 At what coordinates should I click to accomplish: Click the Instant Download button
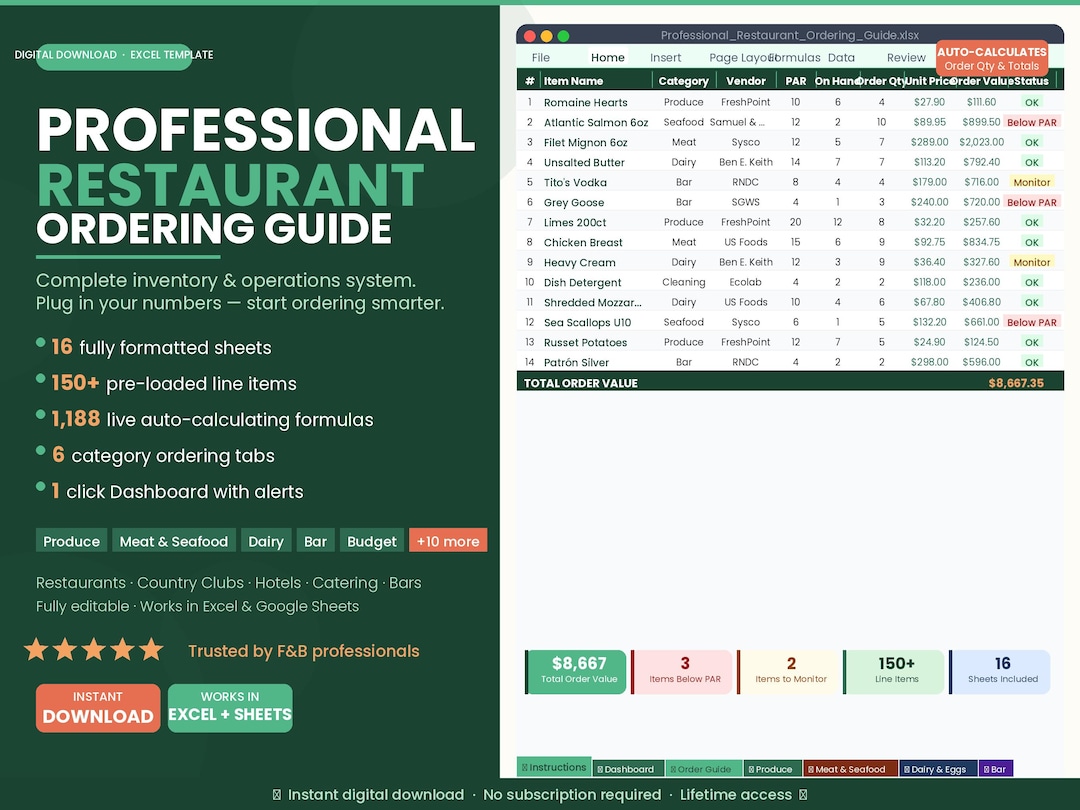98,708
